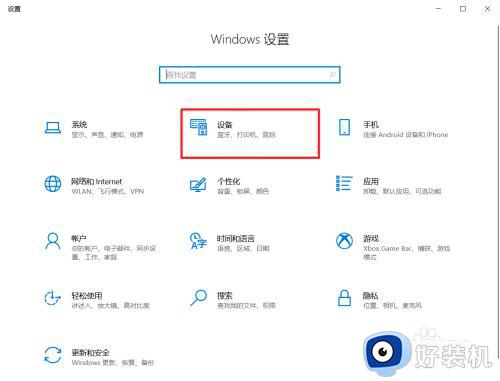
Task: Click the 轻松使用 ease of access icon
Action: point(53,298)
